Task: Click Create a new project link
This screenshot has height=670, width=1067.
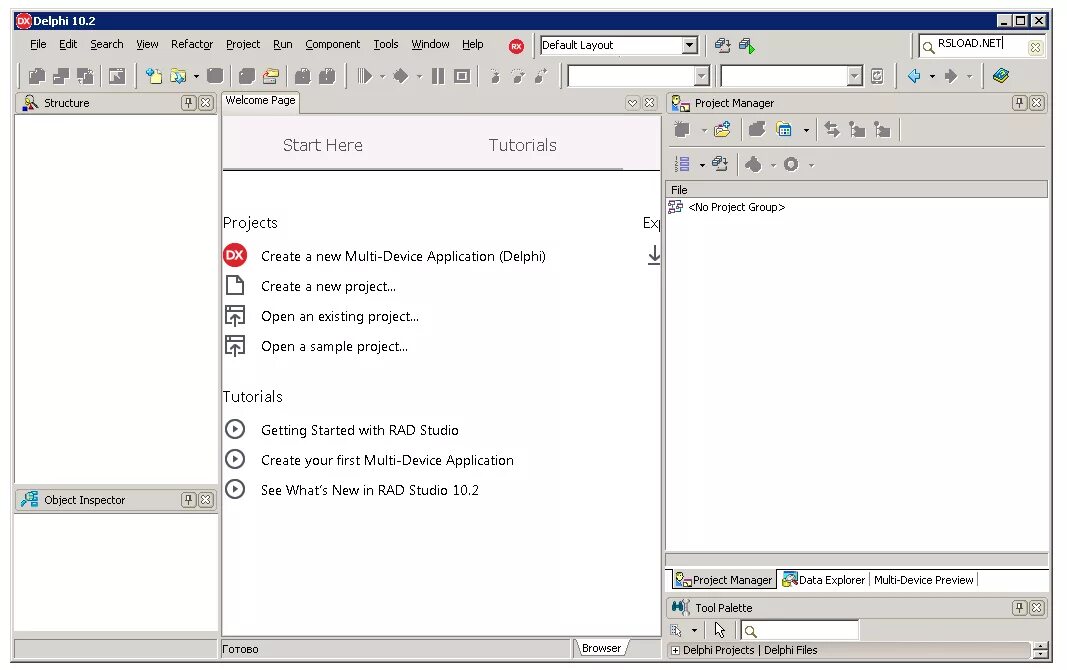Action: click(x=328, y=286)
